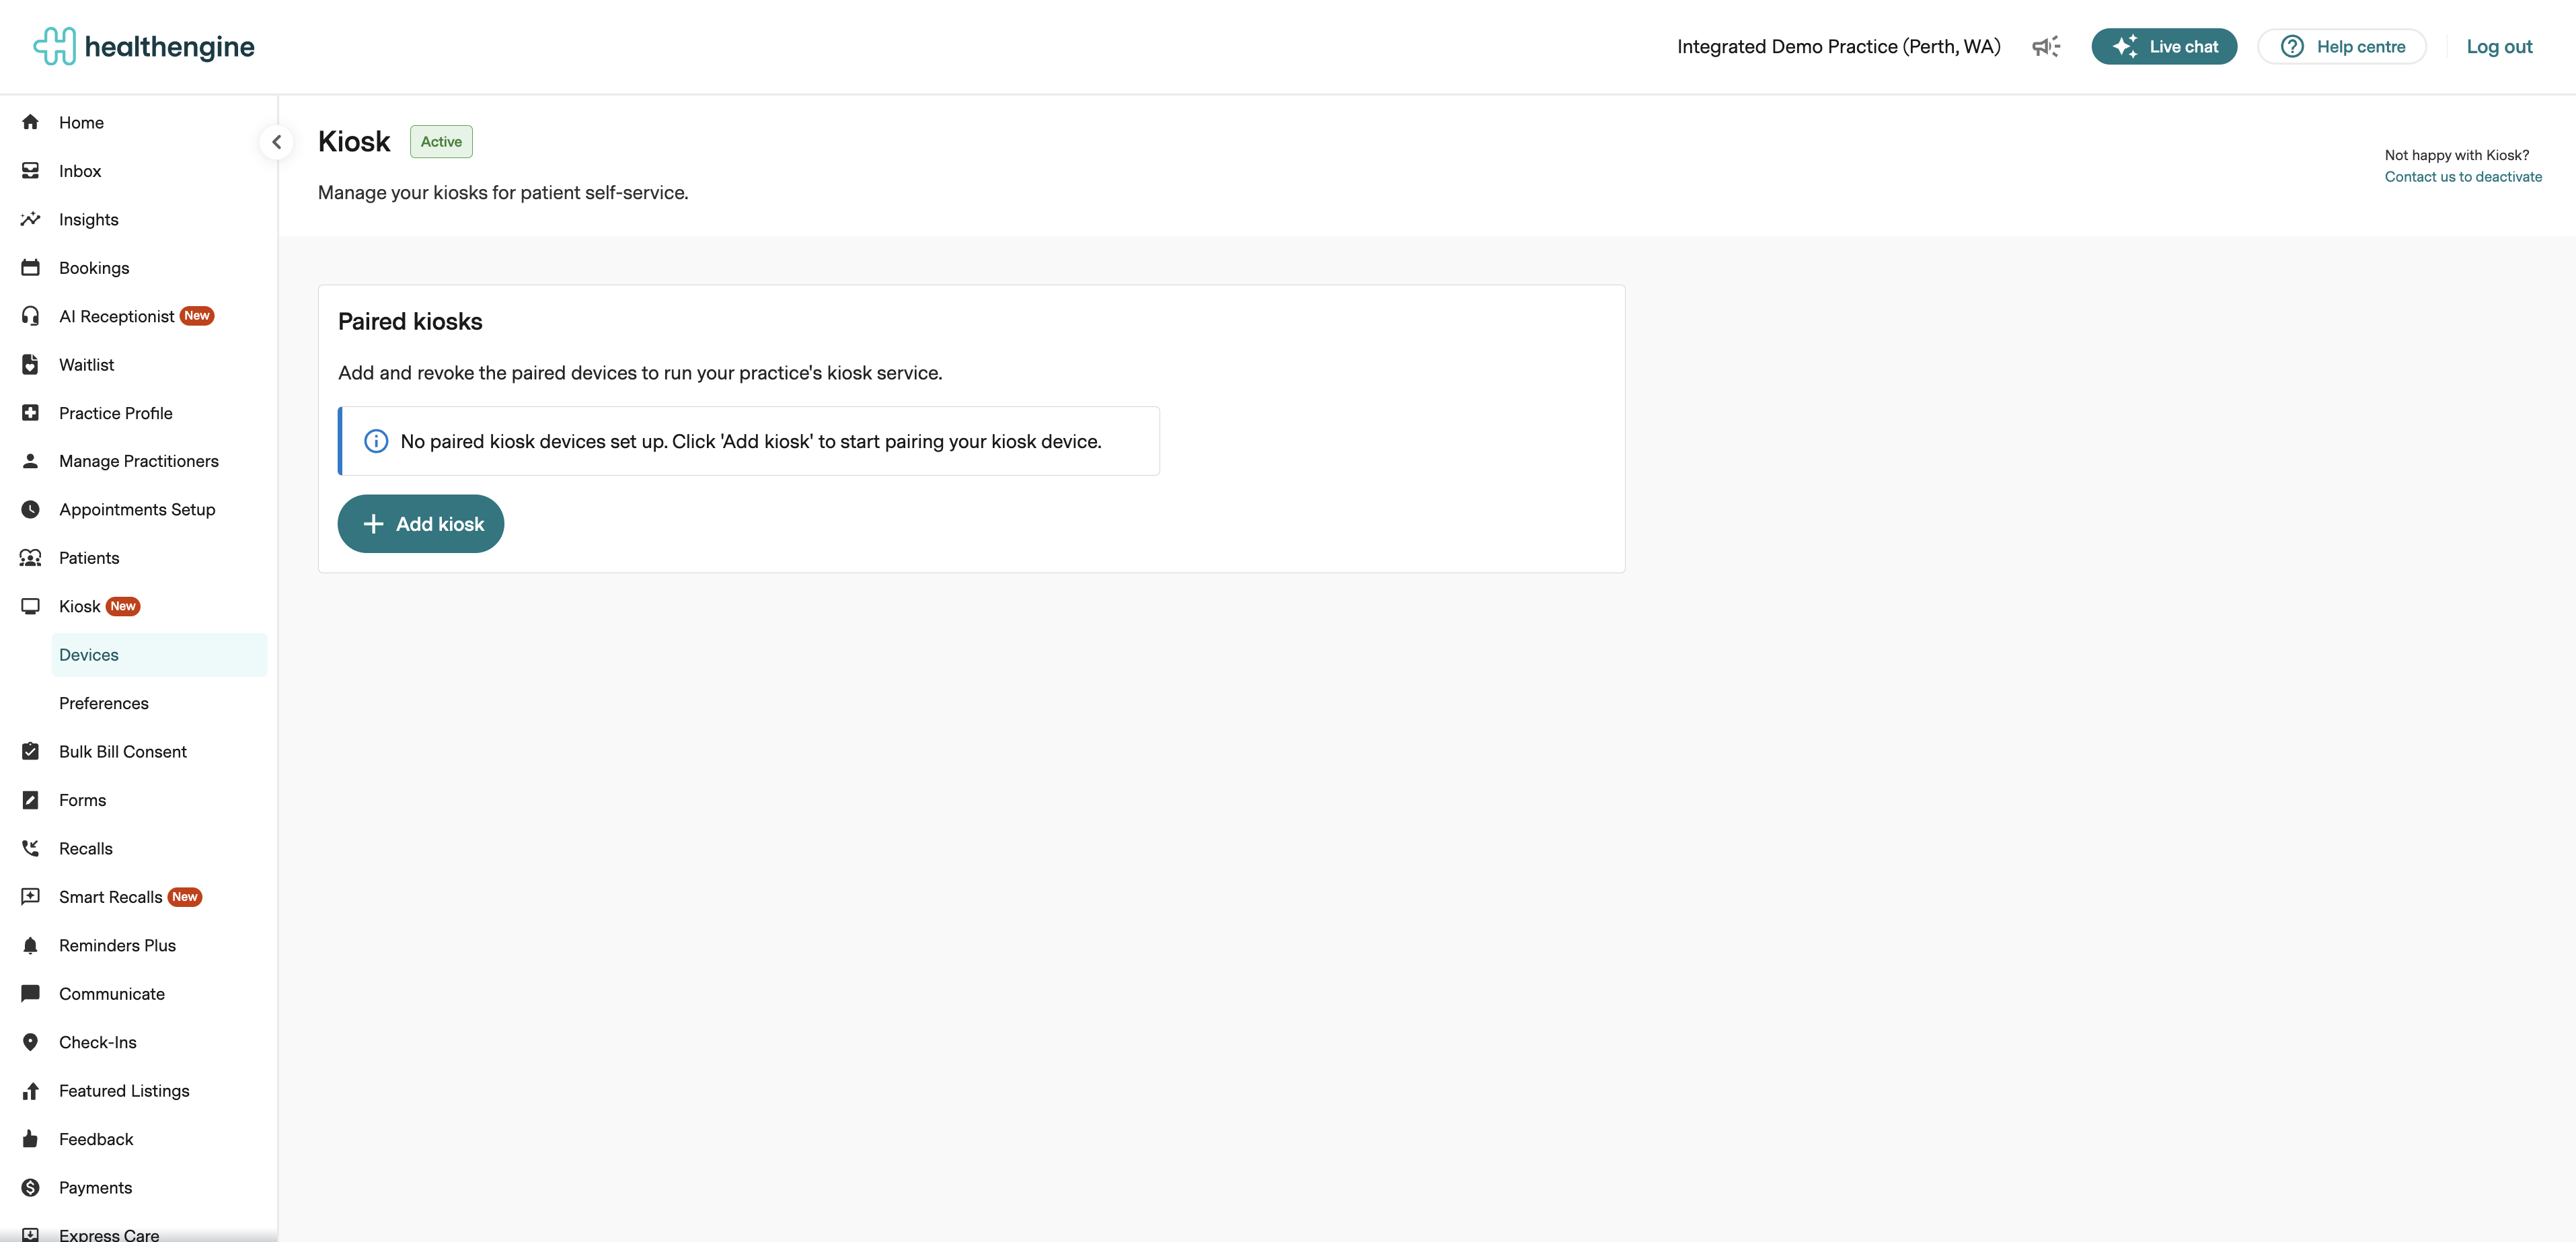2576x1242 pixels.
Task: Select Devices under Kiosk menu
Action: [x=159, y=655]
